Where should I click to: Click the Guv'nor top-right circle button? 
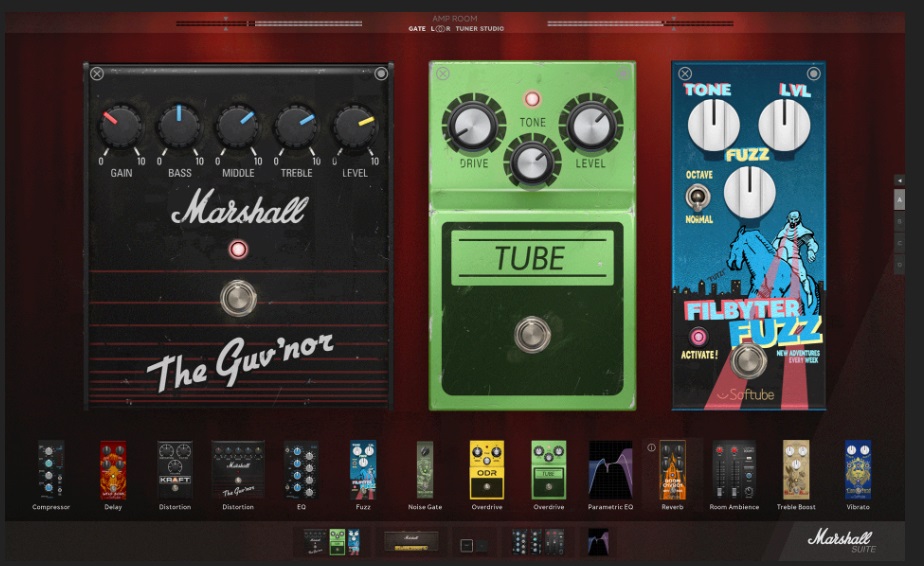(x=381, y=73)
